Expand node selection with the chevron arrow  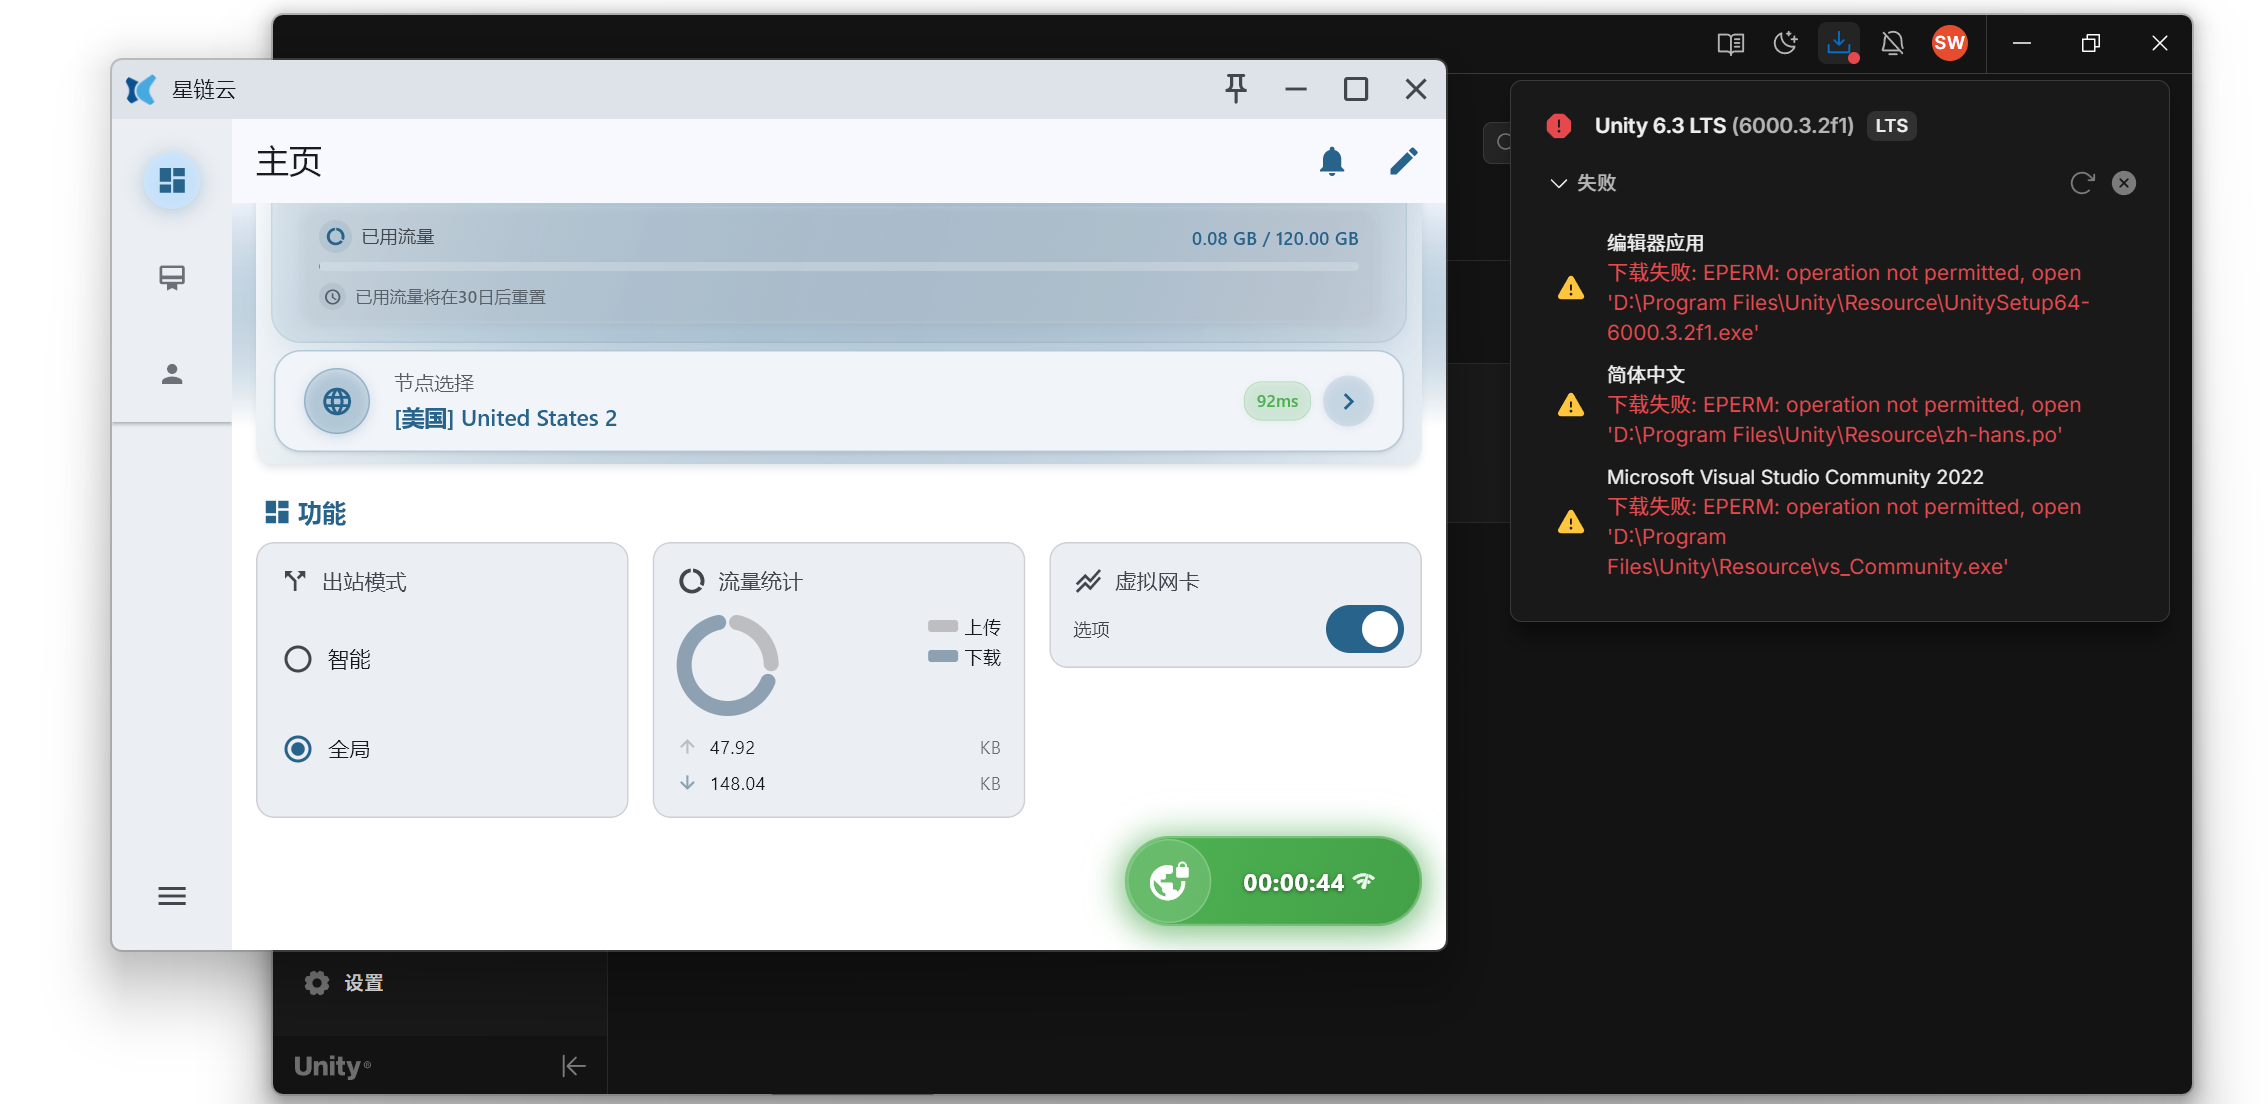[x=1348, y=401]
